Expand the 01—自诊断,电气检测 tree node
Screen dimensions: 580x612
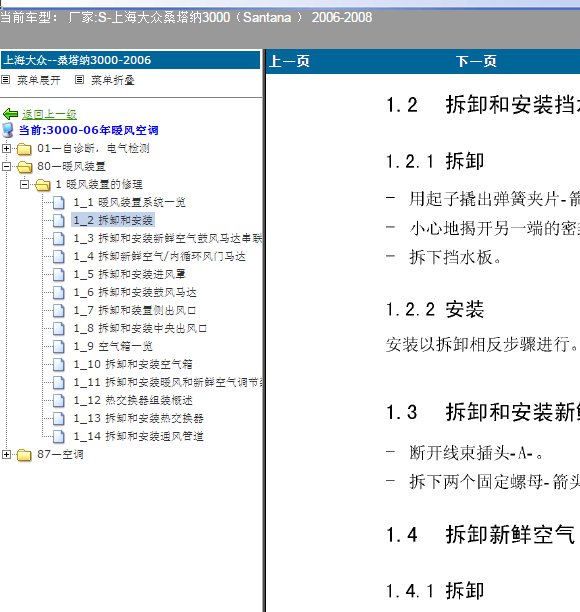(x=6, y=148)
